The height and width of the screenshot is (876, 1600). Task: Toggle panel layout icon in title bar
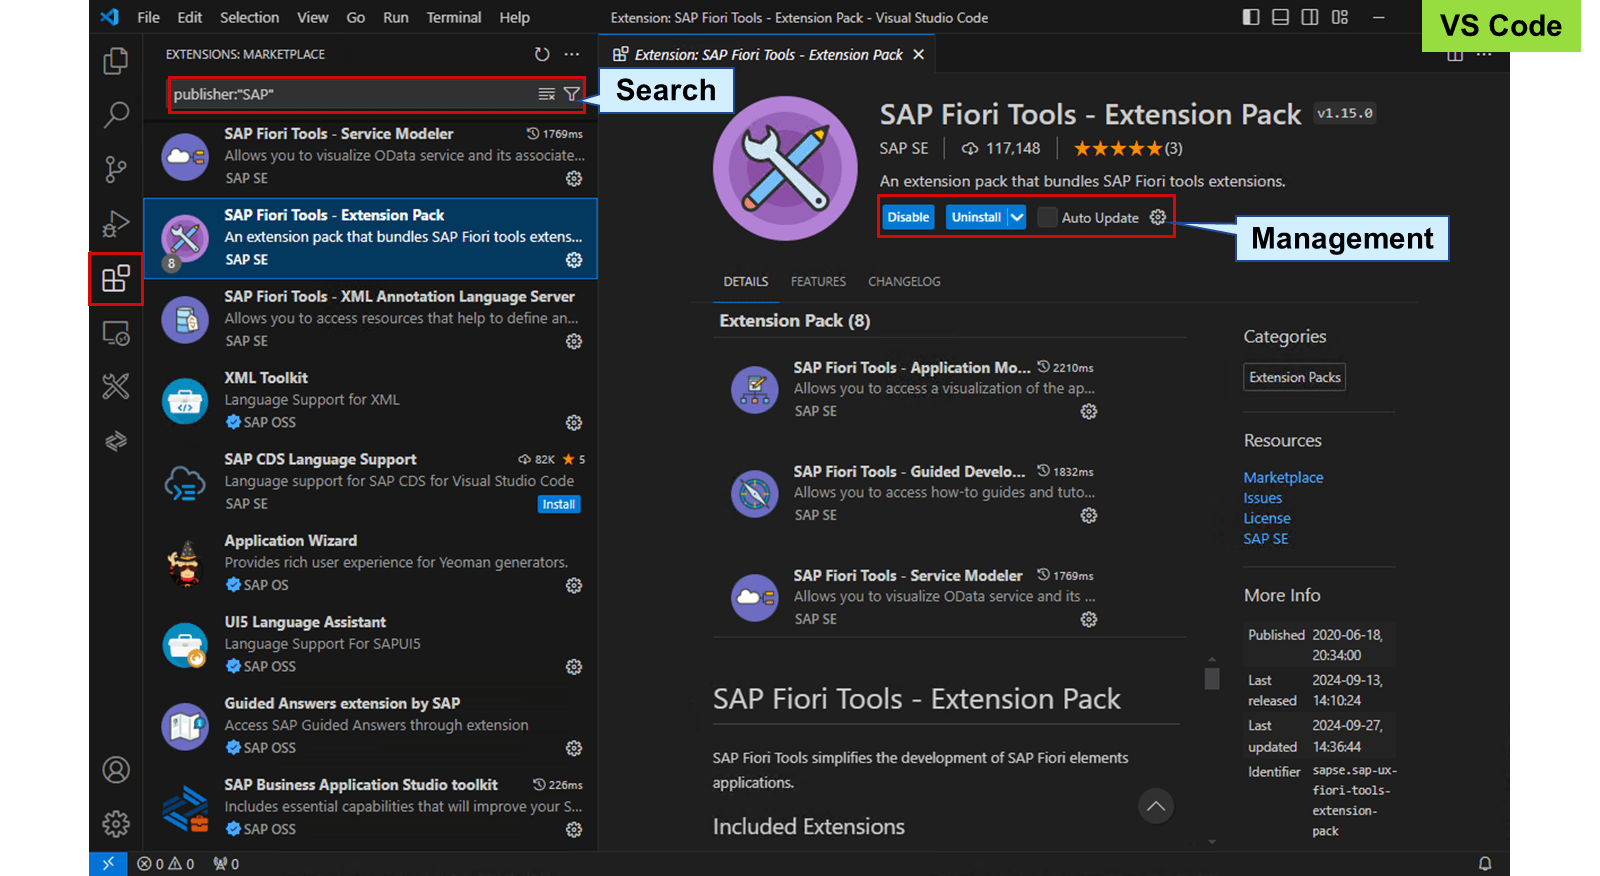click(1280, 17)
